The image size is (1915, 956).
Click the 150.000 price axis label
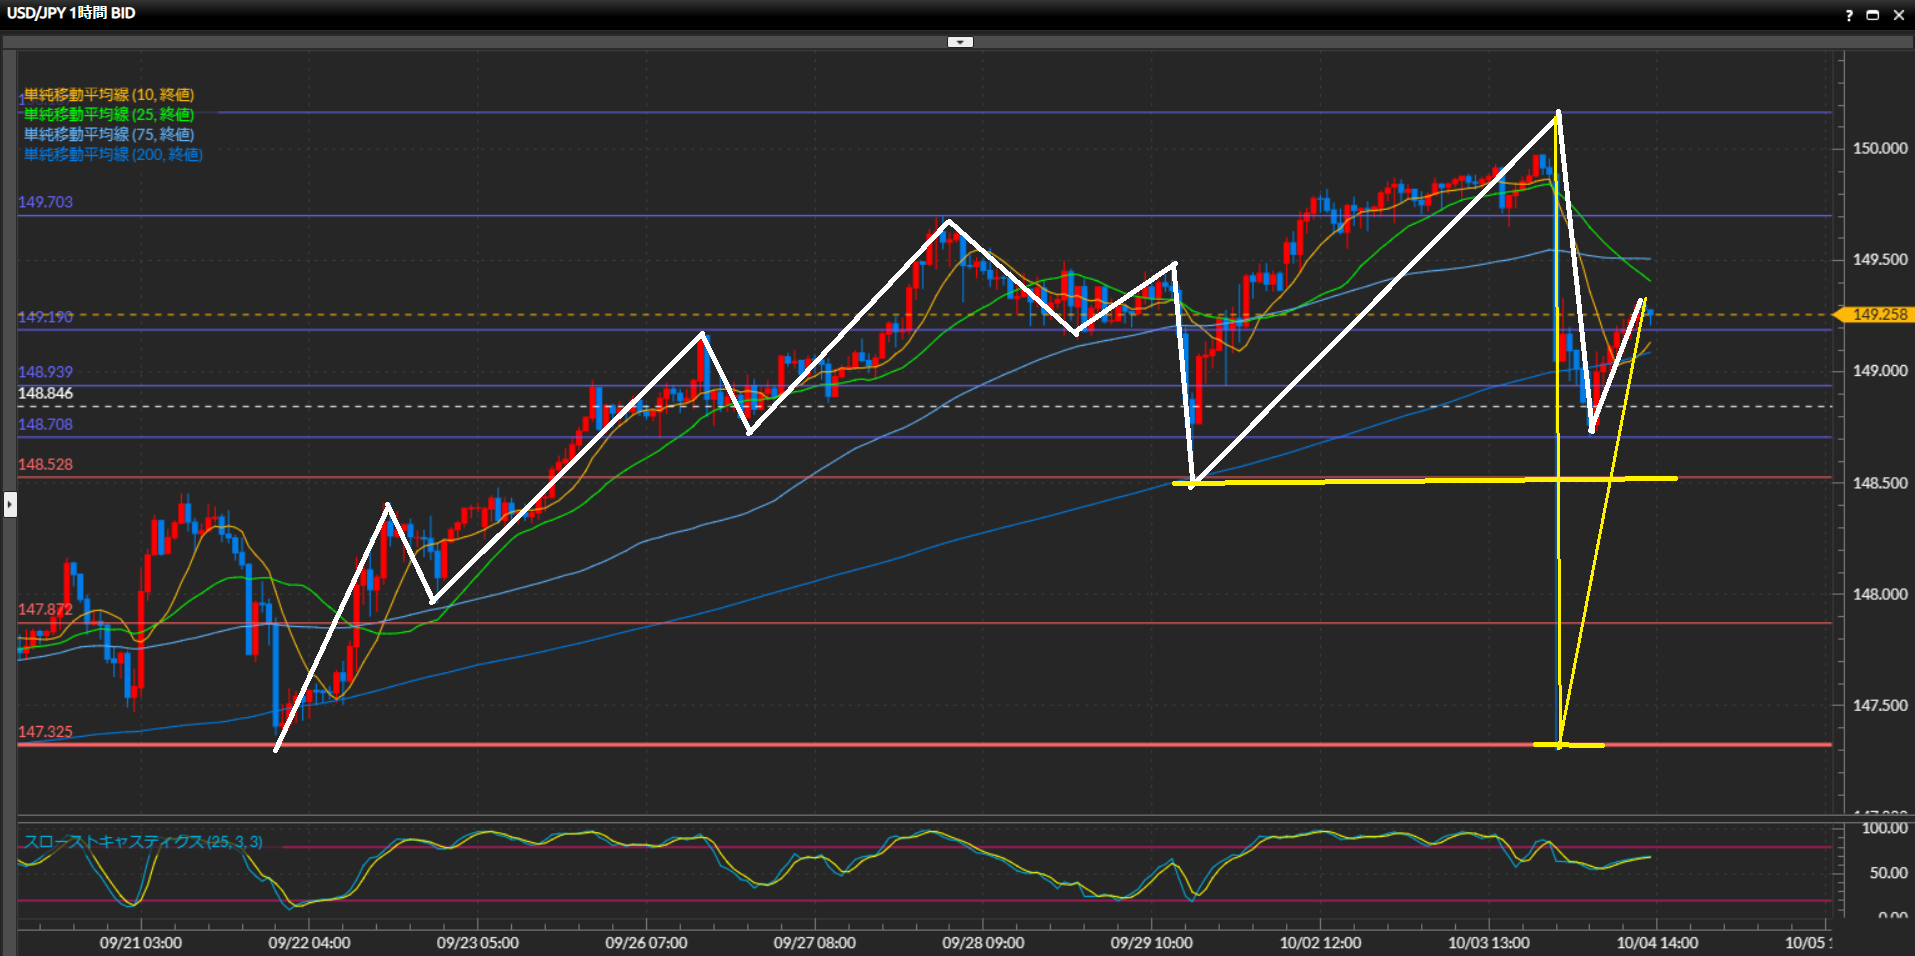pos(1879,149)
